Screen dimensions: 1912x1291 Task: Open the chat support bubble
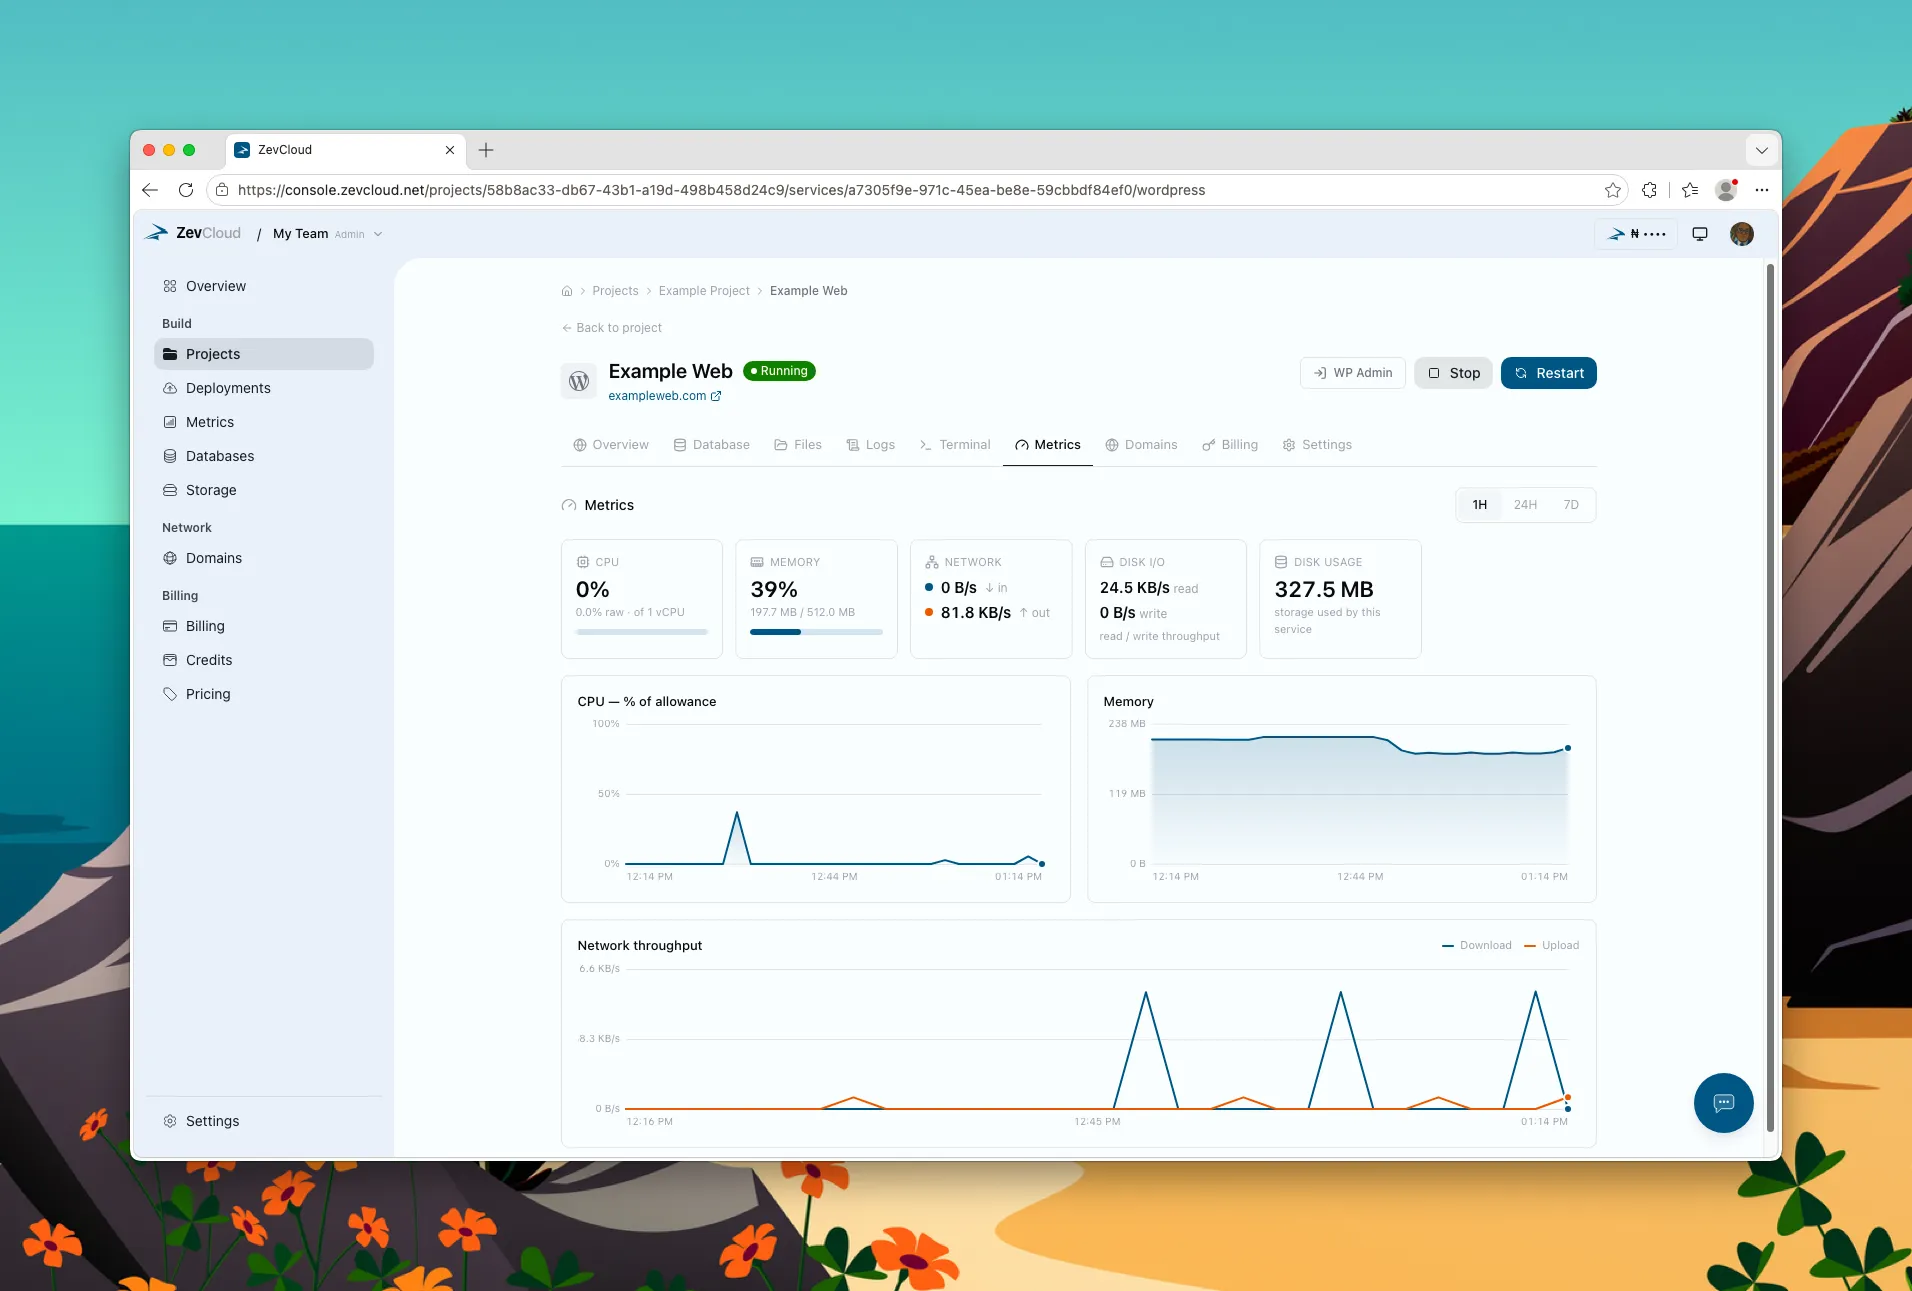coord(1723,1103)
